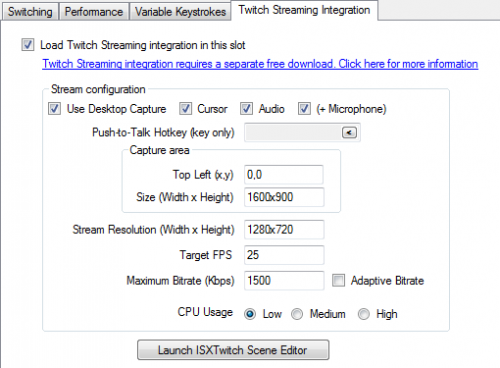The height and width of the screenshot is (368, 500).
Task: Launch ISXTwitch Scene Editor
Action: click(233, 350)
